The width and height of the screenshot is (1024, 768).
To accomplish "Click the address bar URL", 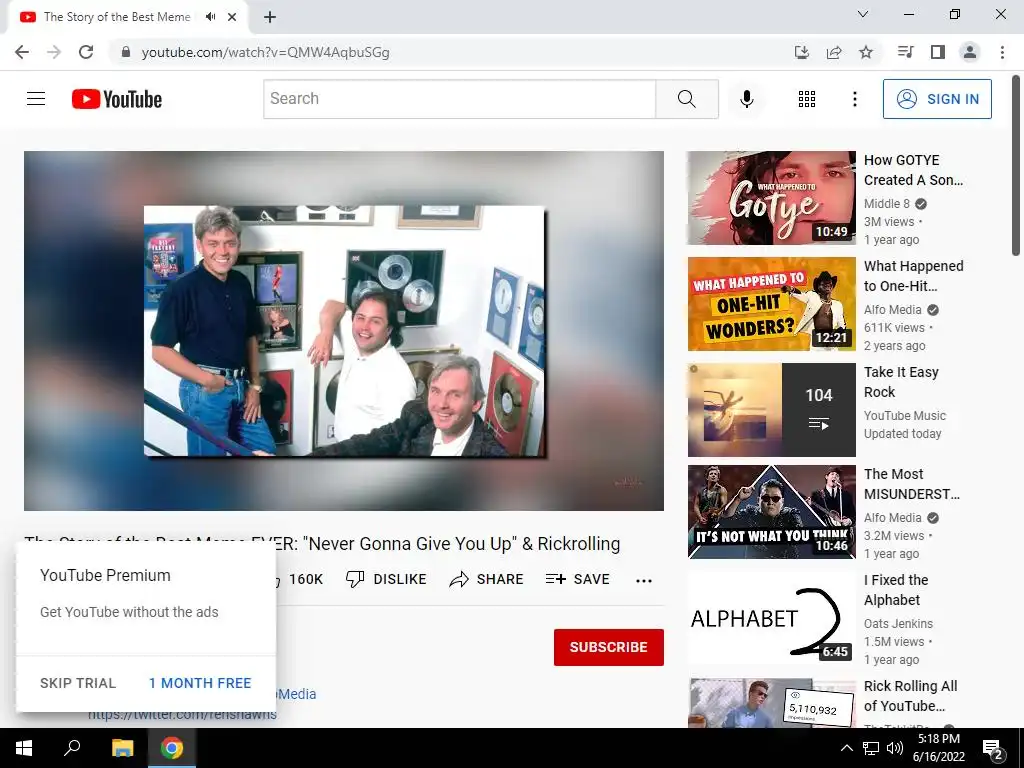I will (265, 52).
